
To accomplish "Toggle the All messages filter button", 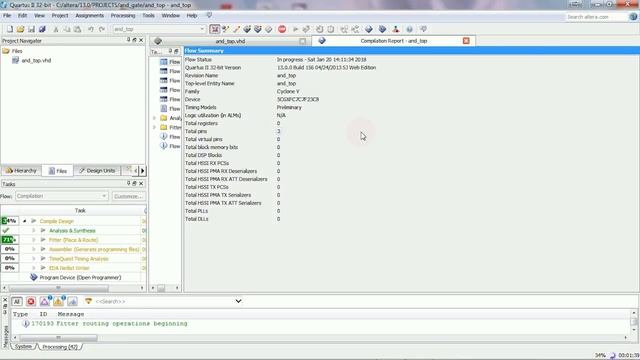I will click(17, 302).
